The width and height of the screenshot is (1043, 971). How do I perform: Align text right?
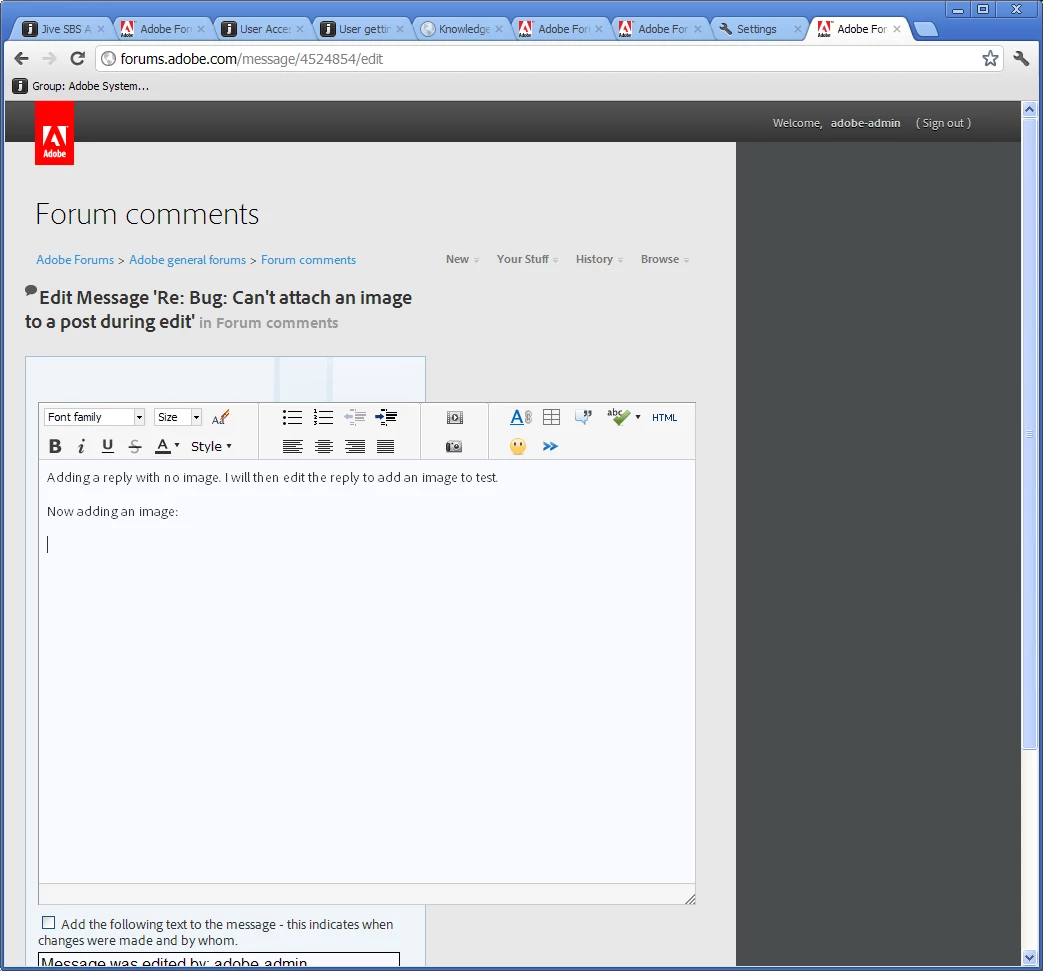355,446
